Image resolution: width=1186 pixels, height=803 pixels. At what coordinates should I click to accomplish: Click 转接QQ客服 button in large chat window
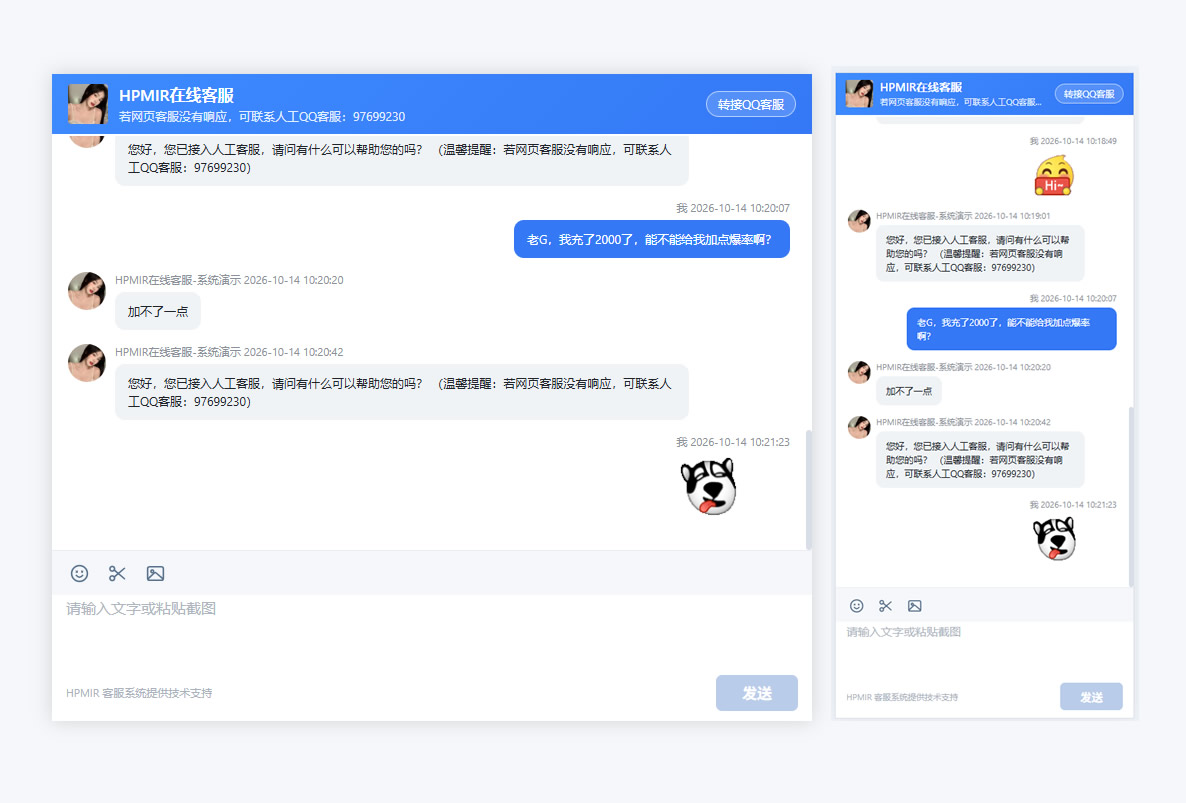tap(751, 104)
